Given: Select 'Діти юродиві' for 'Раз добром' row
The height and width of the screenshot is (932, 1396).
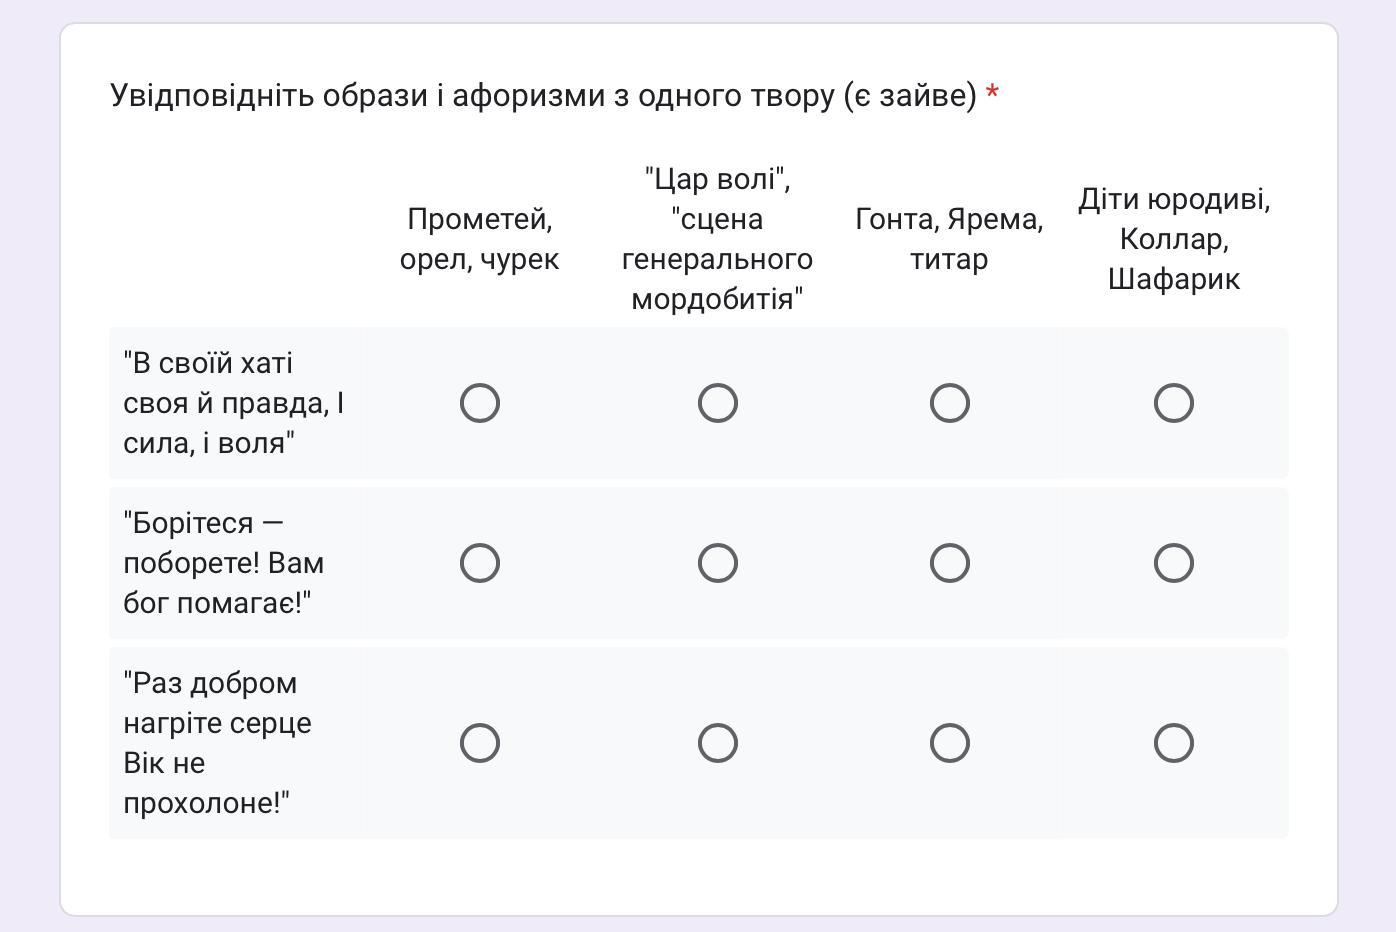Looking at the screenshot, I should click(x=1174, y=743).
